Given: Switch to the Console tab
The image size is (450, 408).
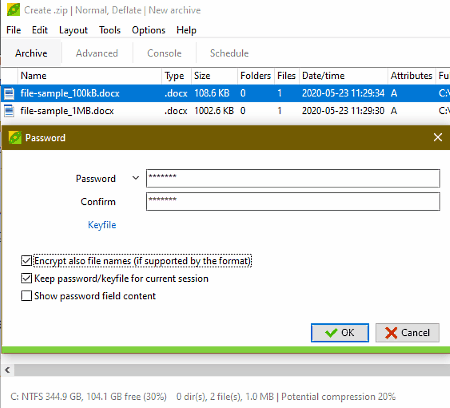Looking at the screenshot, I should (164, 53).
